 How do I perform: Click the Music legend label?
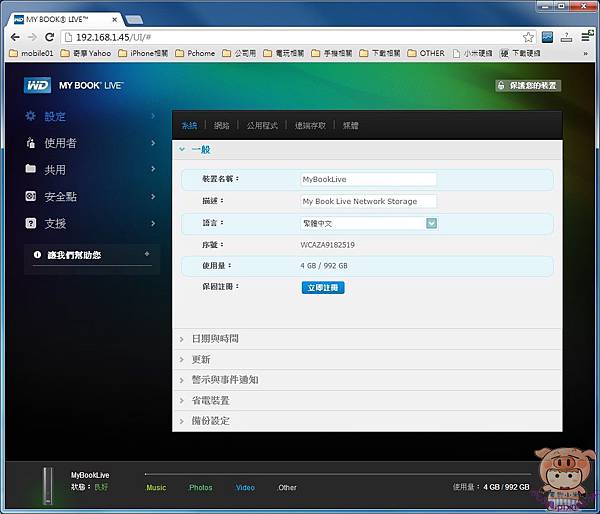(156, 488)
